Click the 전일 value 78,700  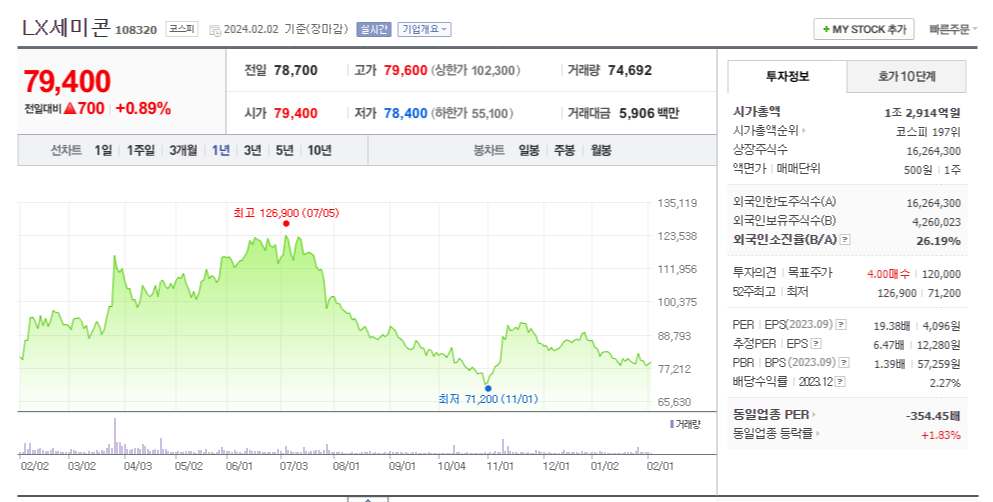tap(296, 71)
